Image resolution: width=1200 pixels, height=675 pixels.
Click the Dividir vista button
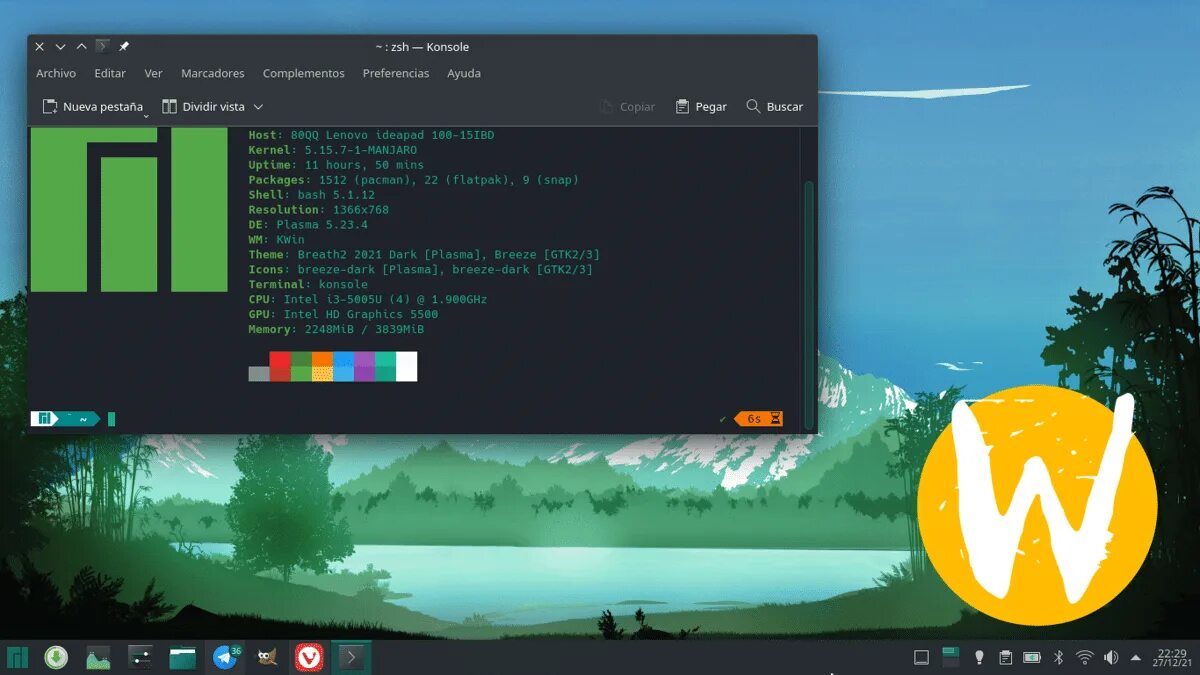point(204,106)
